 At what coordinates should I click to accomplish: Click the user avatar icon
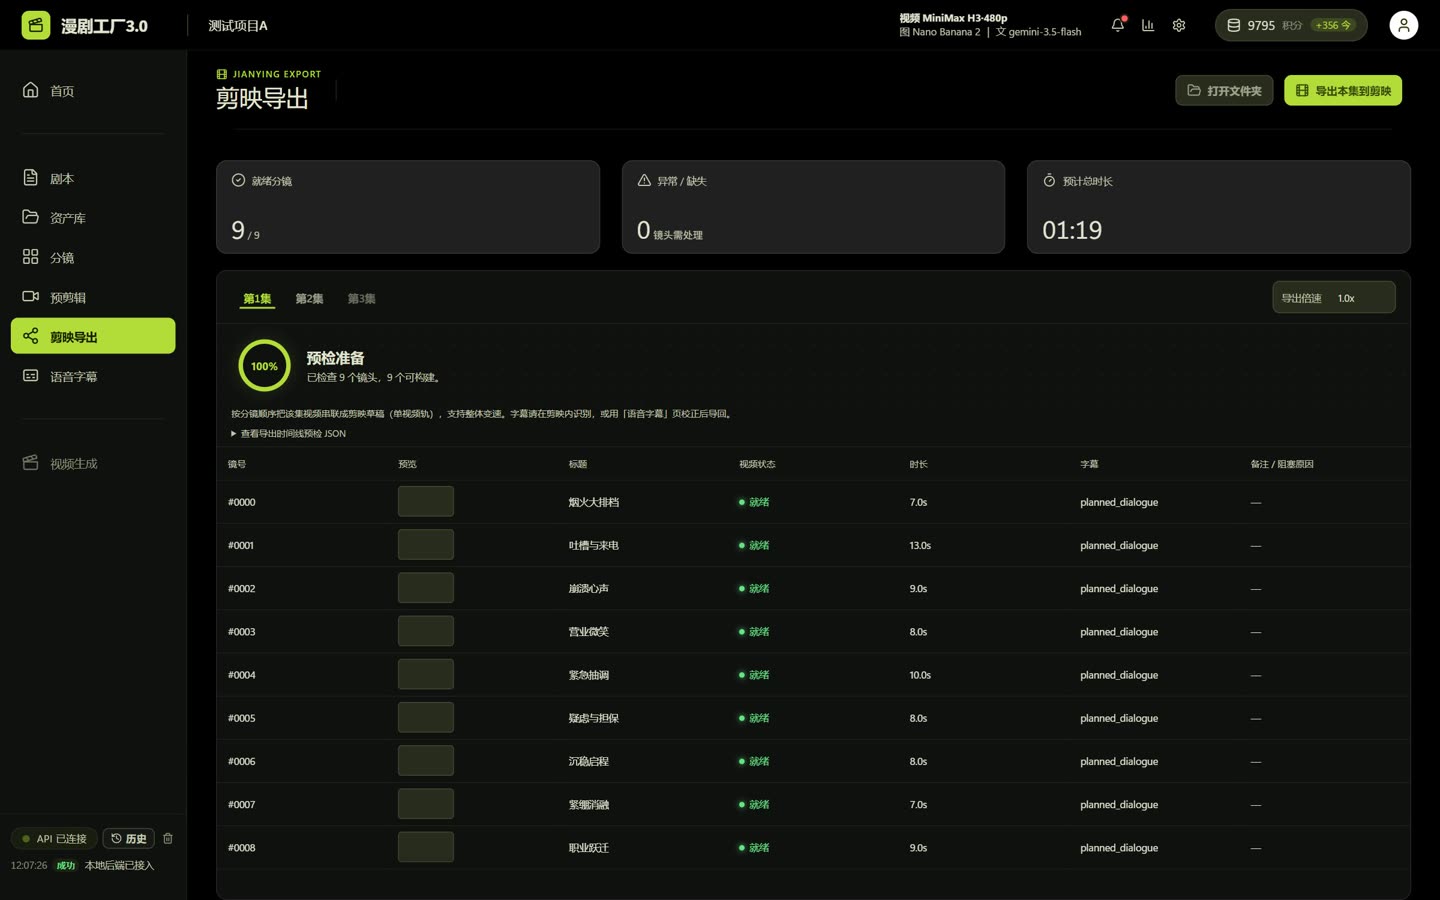[x=1403, y=25]
